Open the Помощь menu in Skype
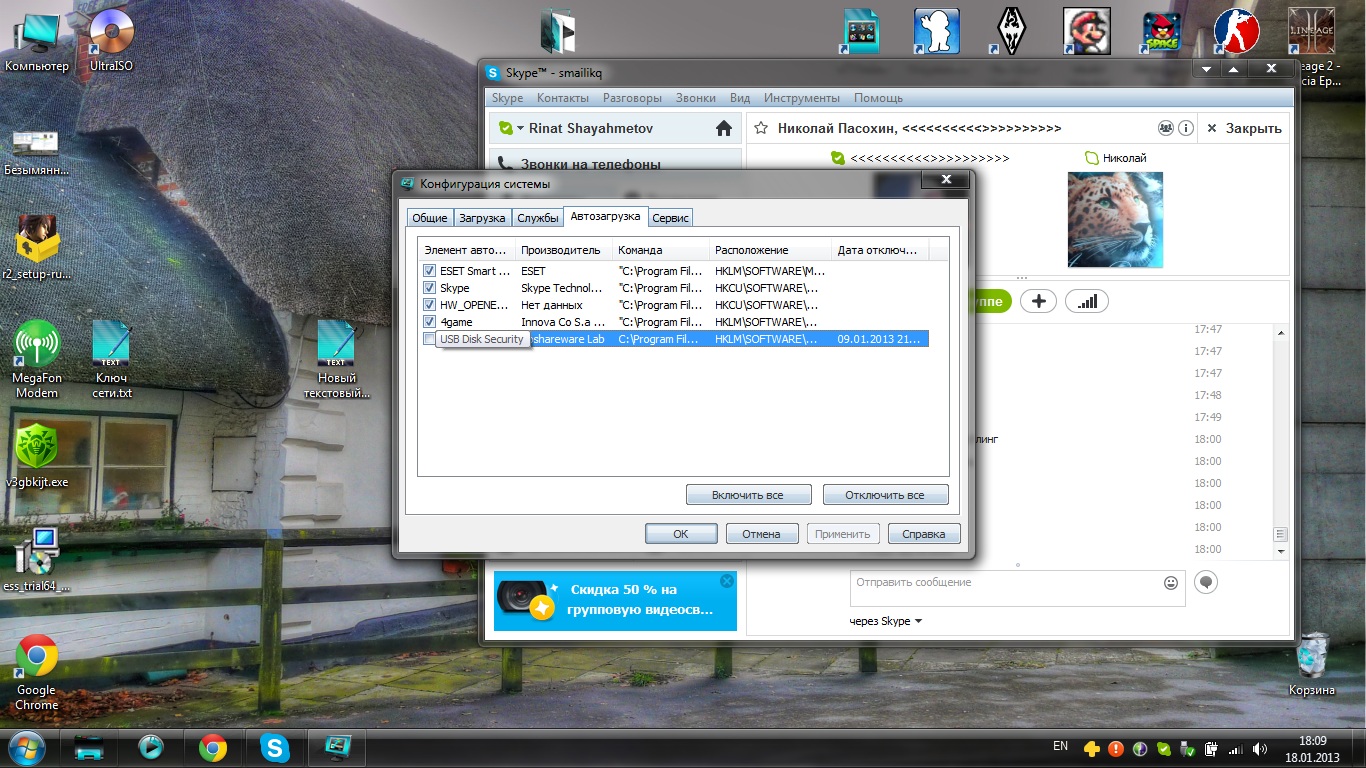1366x768 pixels. (x=878, y=98)
